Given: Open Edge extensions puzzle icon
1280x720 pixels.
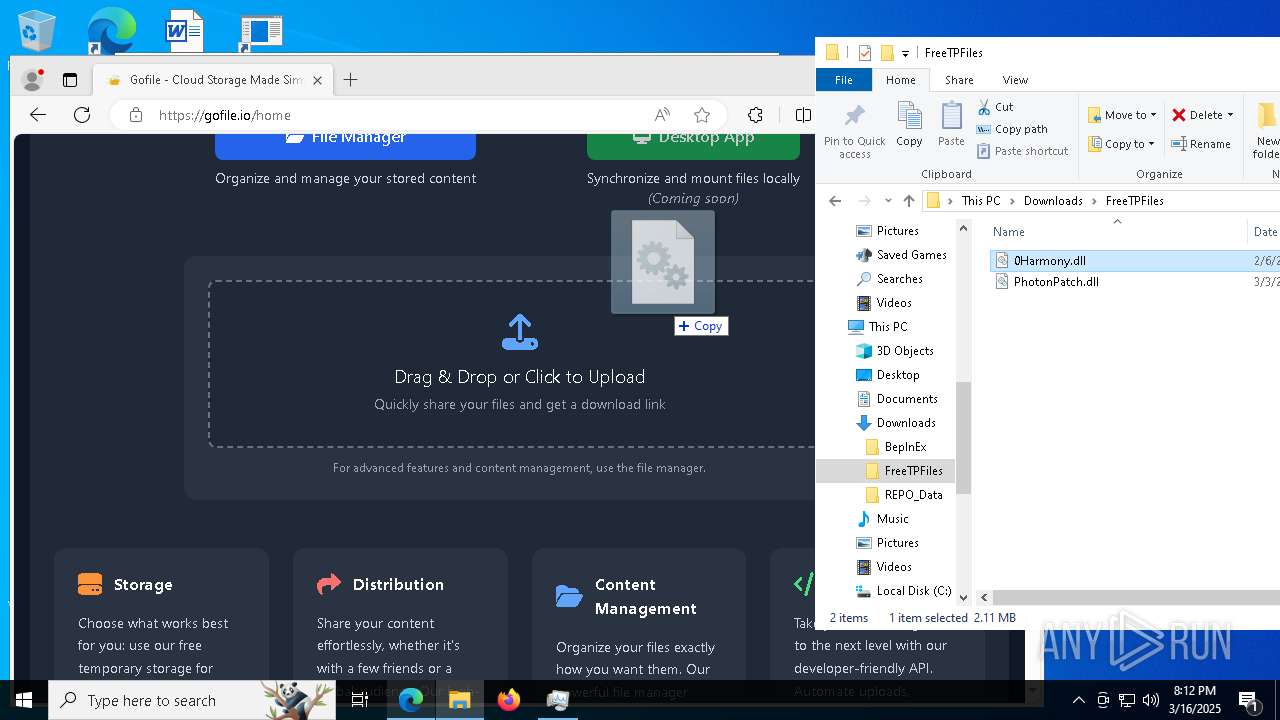Looking at the screenshot, I should [756, 115].
